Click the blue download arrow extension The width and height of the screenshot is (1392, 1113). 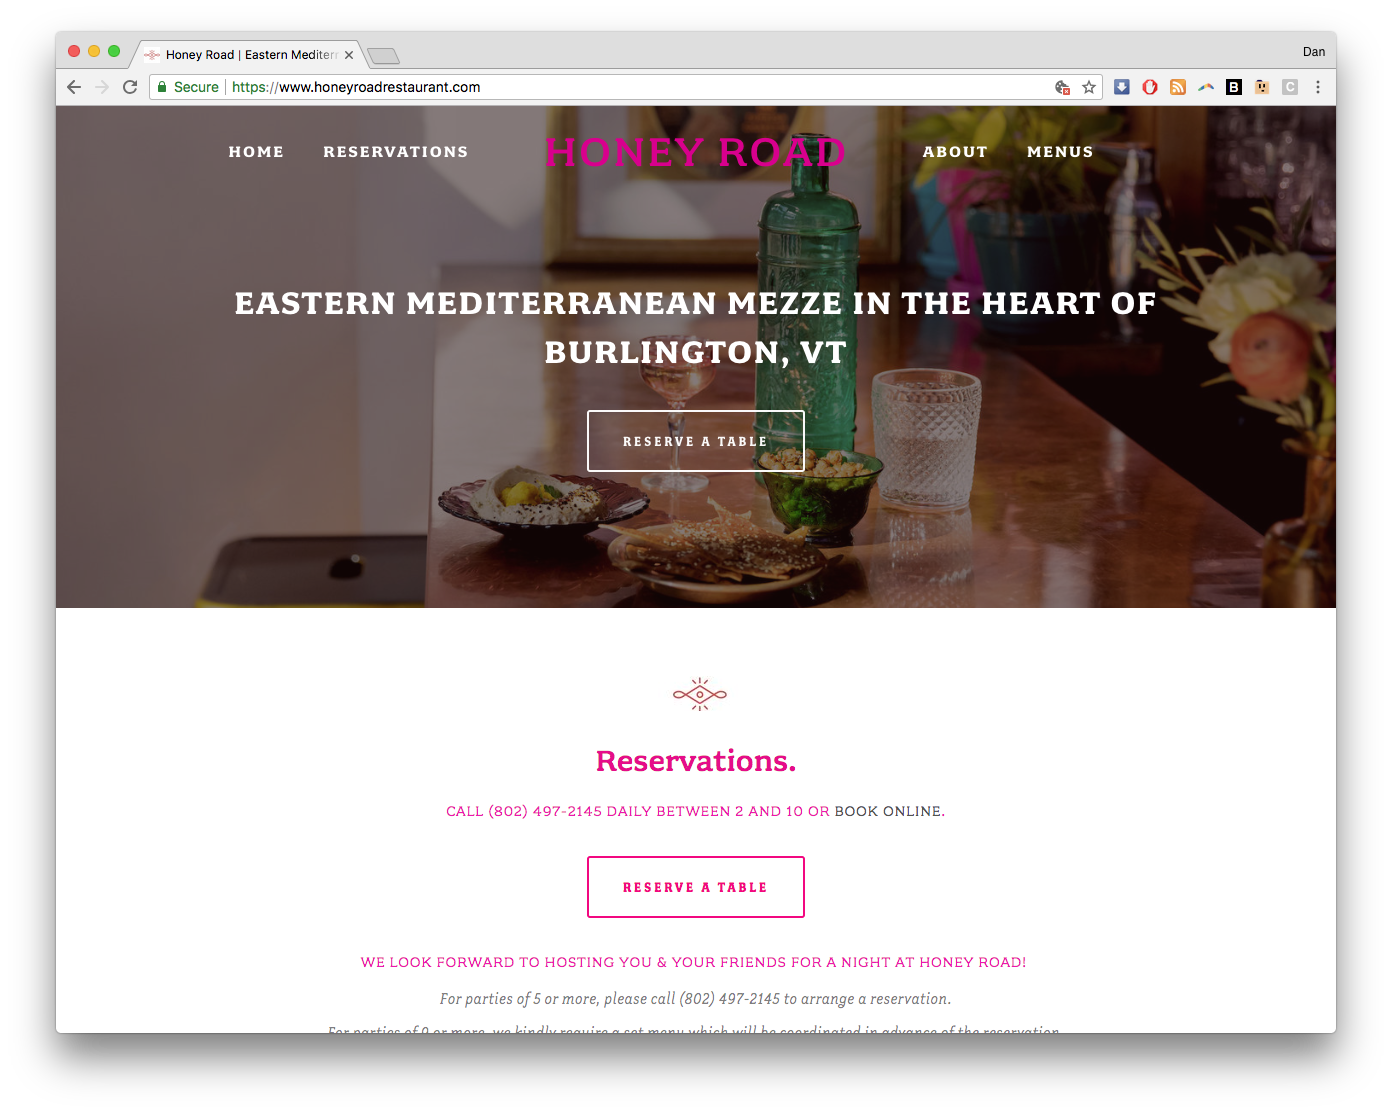[1122, 87]
